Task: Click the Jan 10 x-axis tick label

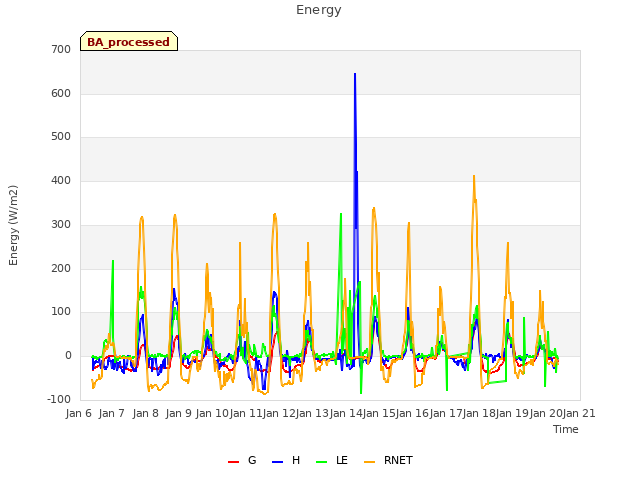Action: click(212, 413)
